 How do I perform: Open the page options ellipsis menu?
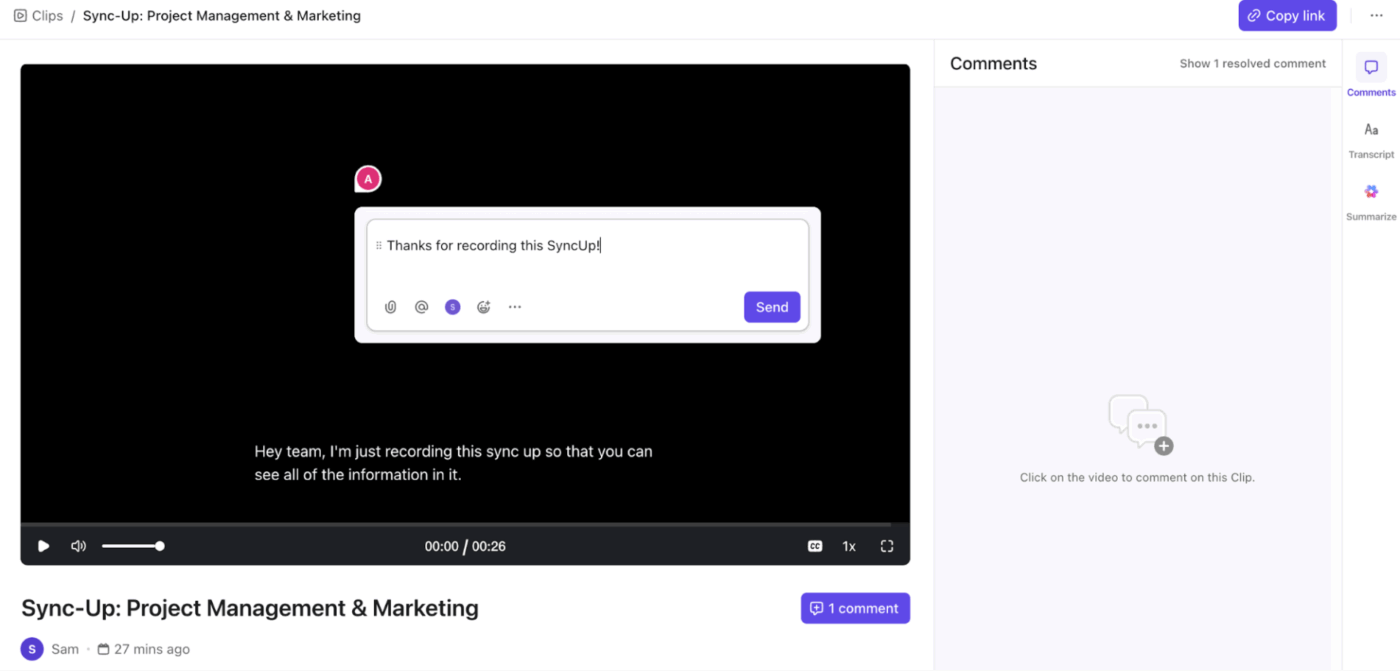[x=1376, y=15]
